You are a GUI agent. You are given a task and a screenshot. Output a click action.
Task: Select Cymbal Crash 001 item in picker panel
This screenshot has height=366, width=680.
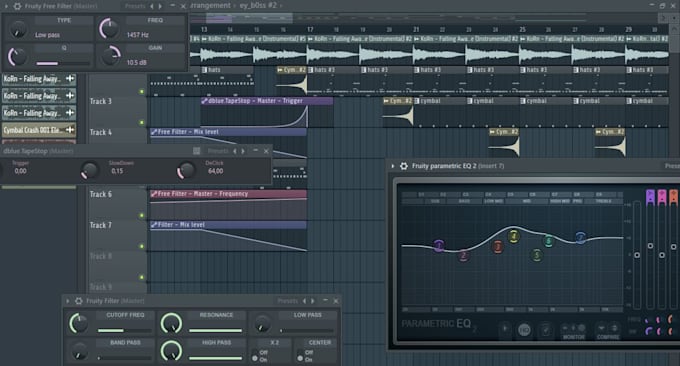pos(39,130)
